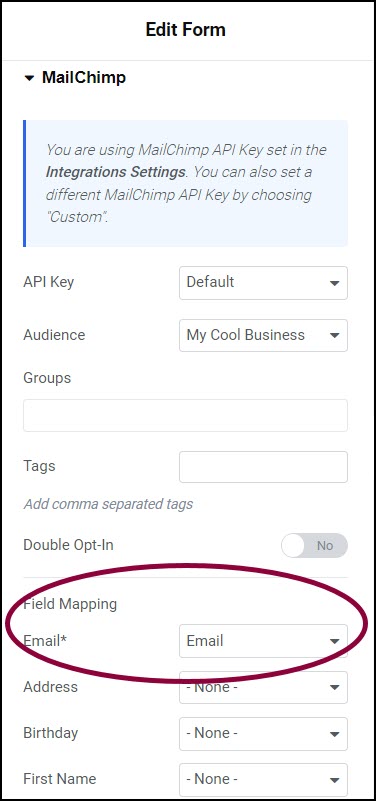Click the Field Mapping heading
Viewport: 376px width, 801px height.
pyautogui.click(x=70, y=604)
